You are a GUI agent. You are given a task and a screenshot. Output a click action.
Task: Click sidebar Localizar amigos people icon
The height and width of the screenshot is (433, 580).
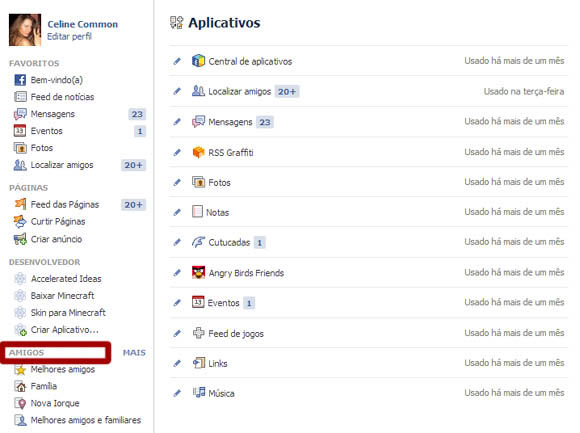[20, 165]
